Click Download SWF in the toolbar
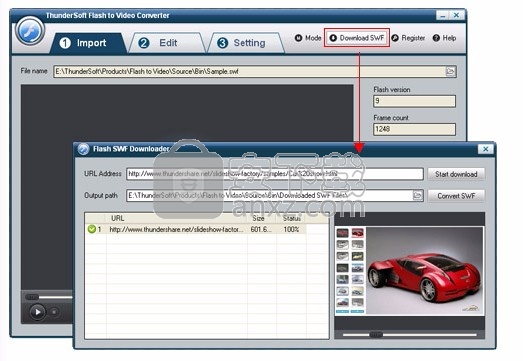 [357, 38]
